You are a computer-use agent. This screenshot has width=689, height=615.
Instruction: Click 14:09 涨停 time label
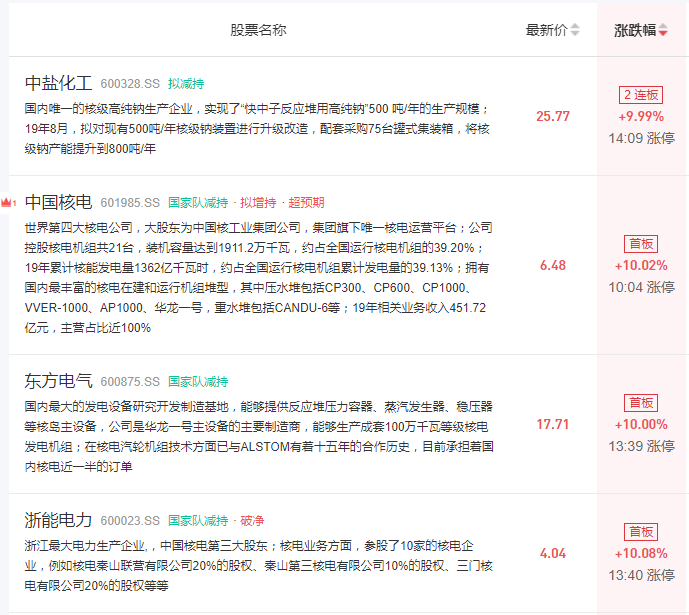642,138
